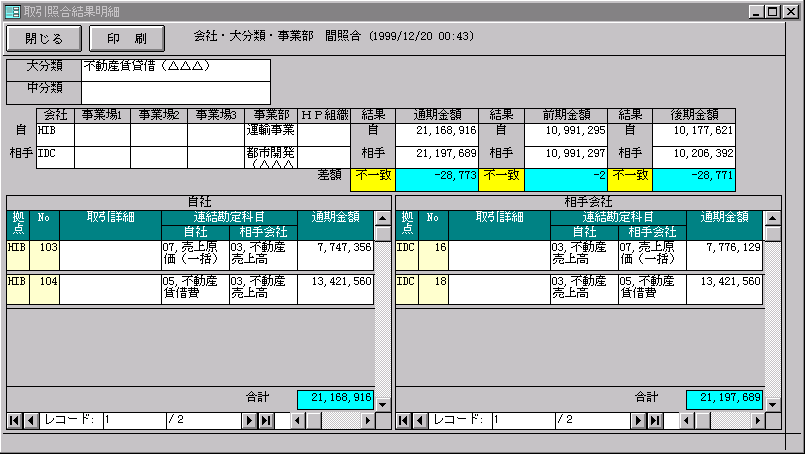Click the 自社 record number field
This screenshot has width=805, height=454.
[x=135, y=421]
